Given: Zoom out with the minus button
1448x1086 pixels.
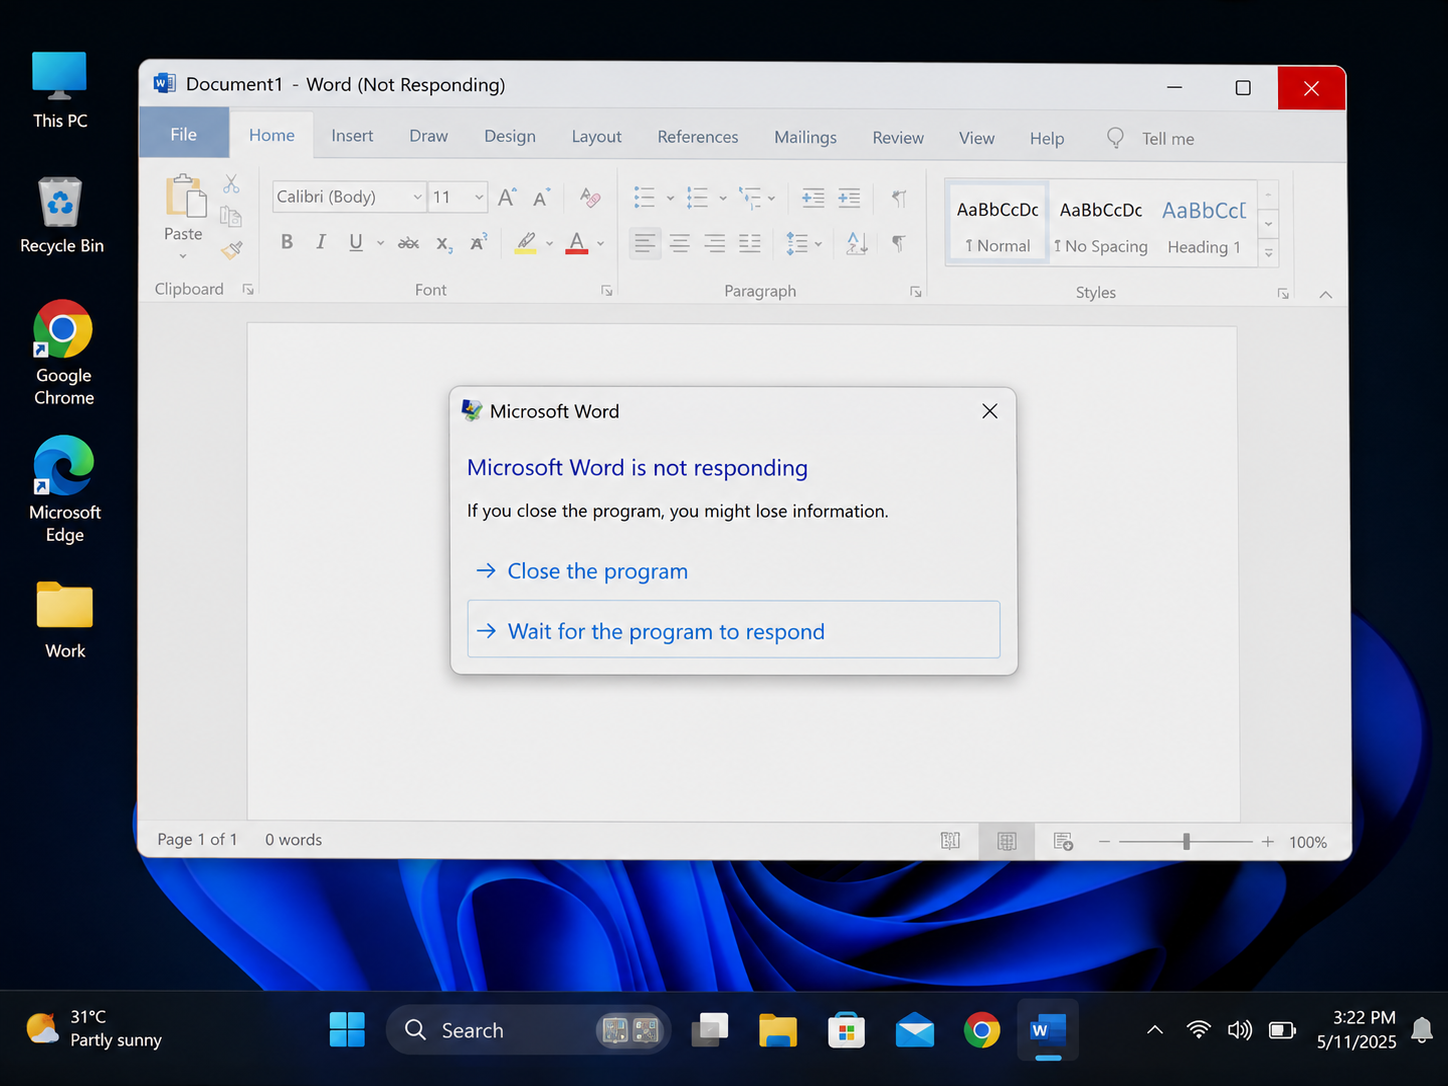Looking at the screenshot, I should 1104,842.
